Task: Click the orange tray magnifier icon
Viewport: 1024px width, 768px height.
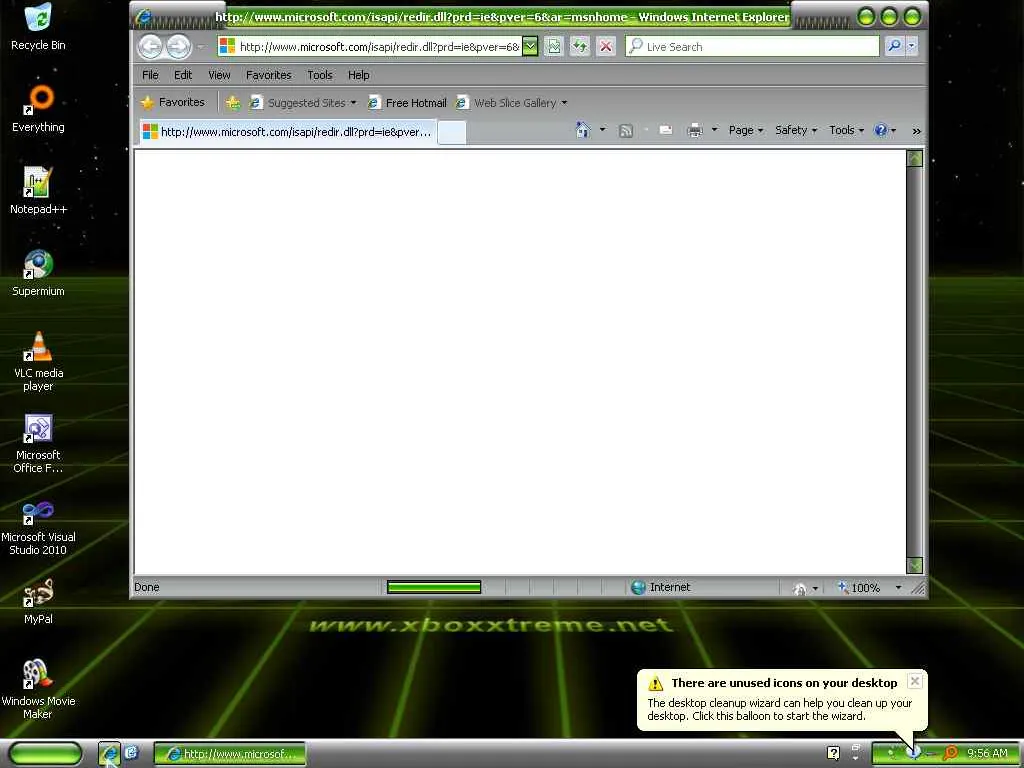Action: (x=951, y=754)
